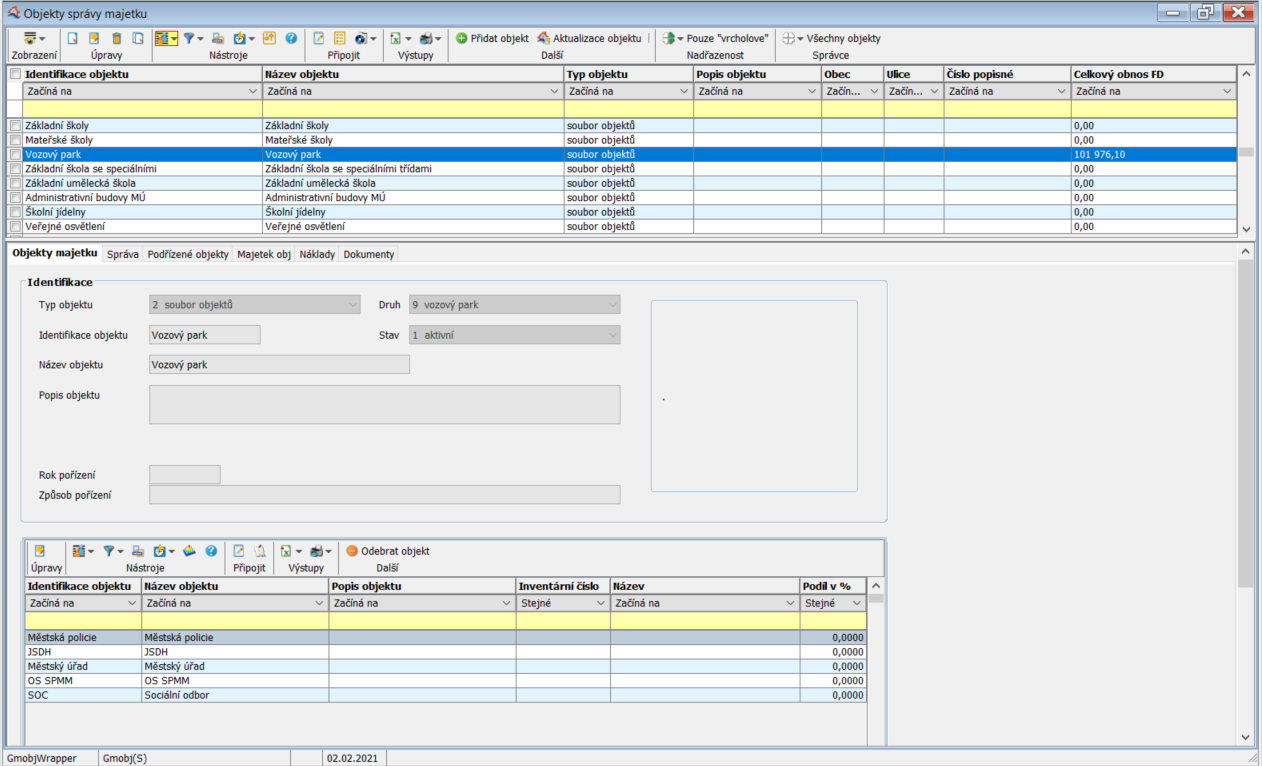Click the printer icon in top Výstupy group
The width and height of the screenshot is (1262, 766).
pyautogui.click(x=425, y=39)
